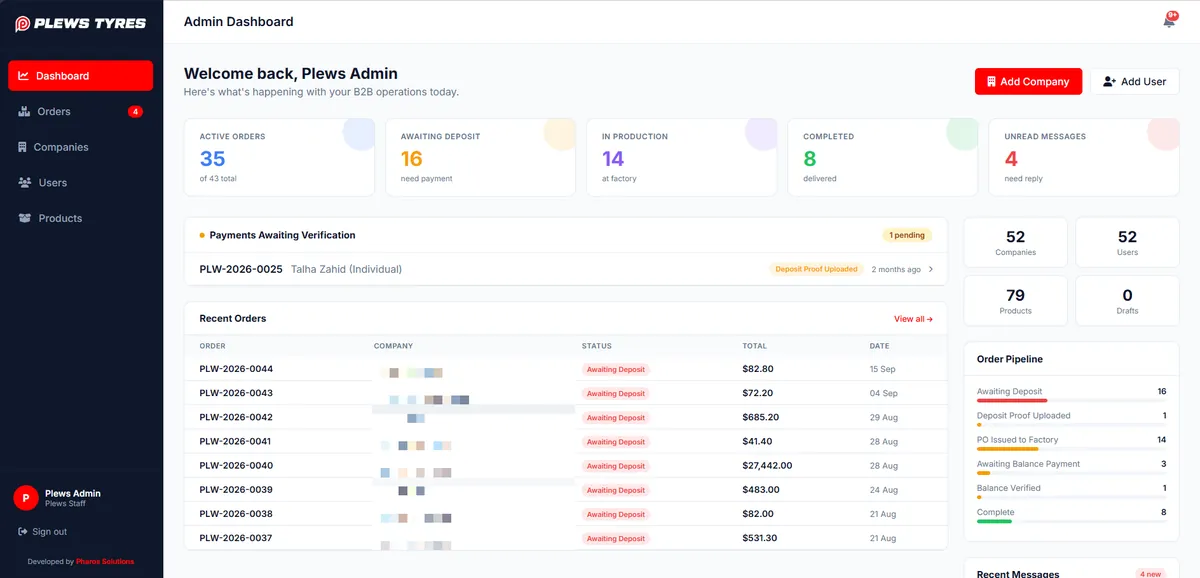Click the Add User button
This screenshot has height=578, width=1200.
click(x=1134, y=82)
